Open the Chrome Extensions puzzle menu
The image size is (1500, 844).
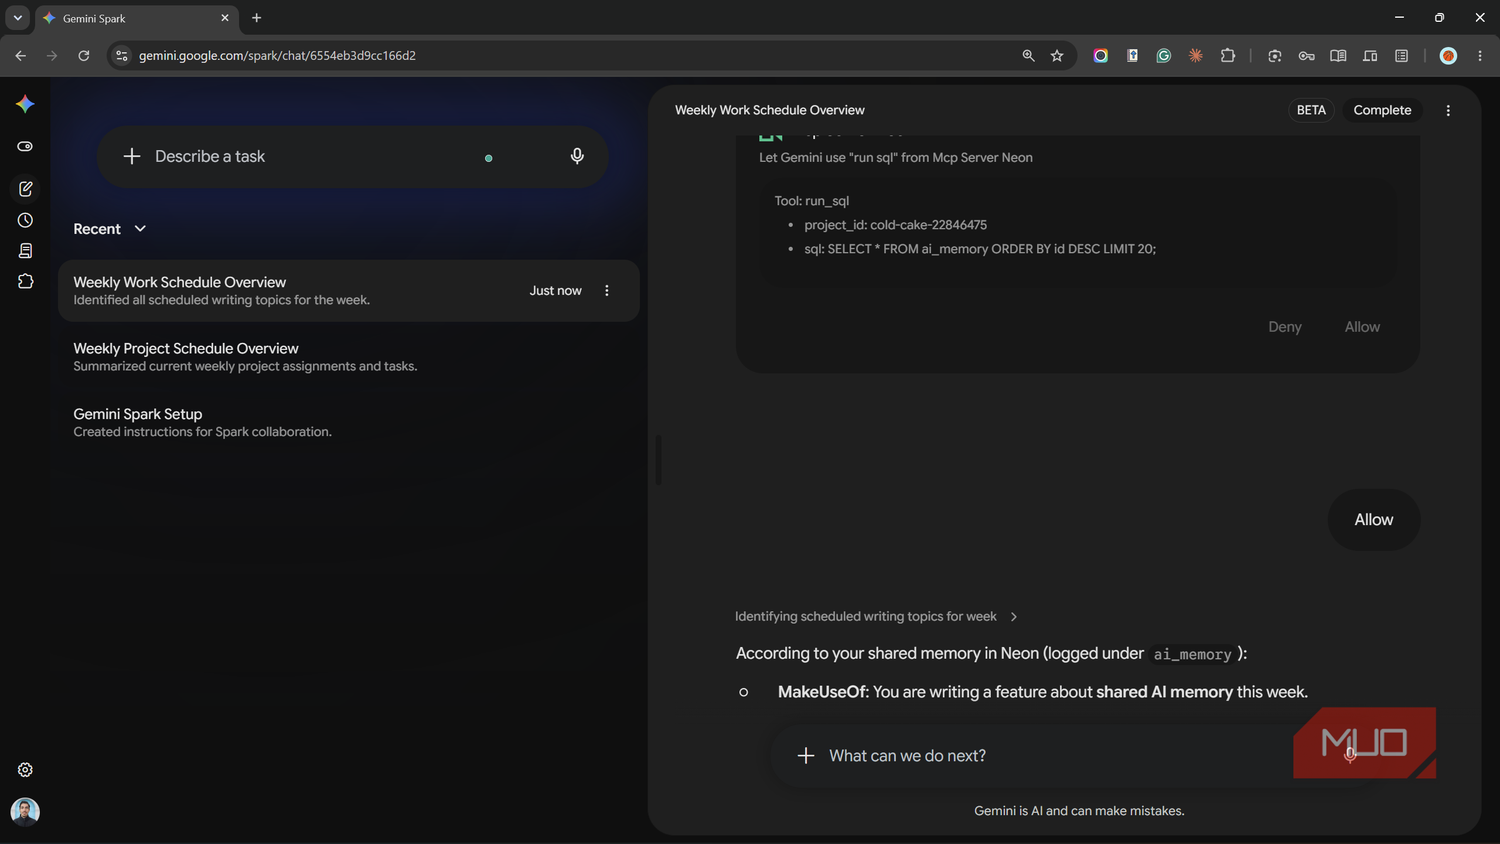(1228, 56)
